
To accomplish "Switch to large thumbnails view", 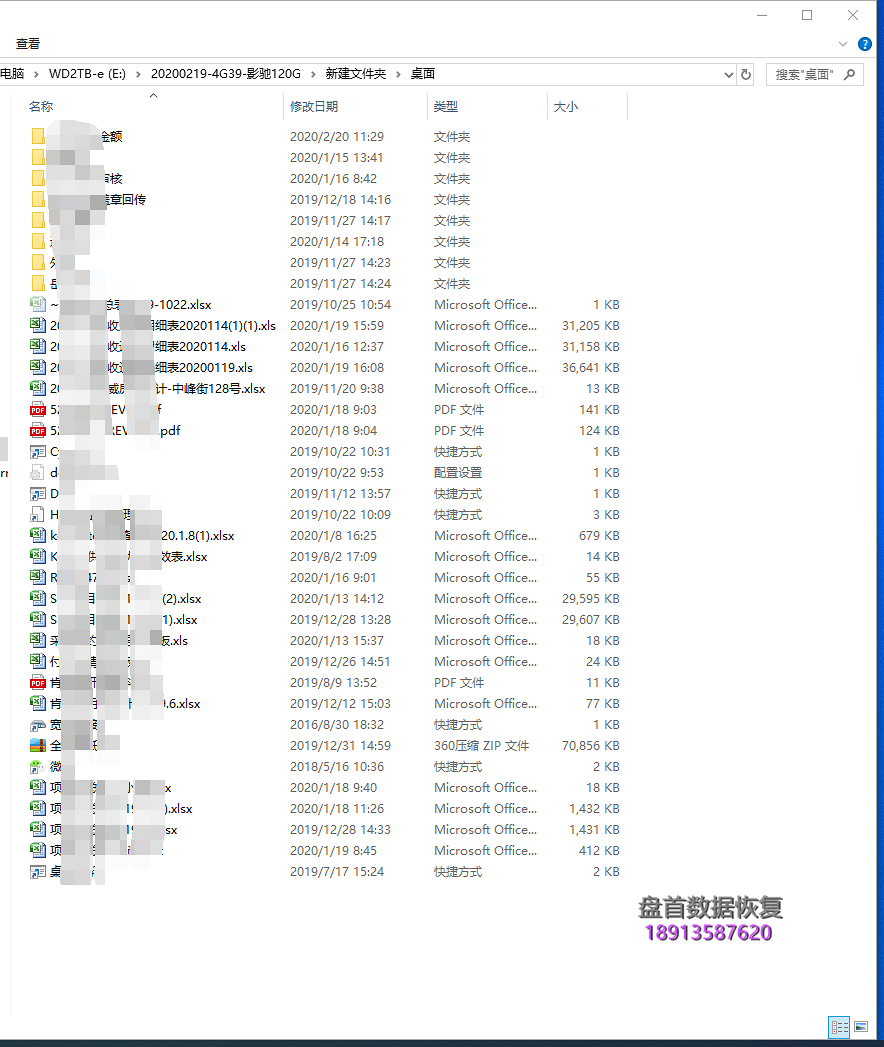I will coord(861,1027).
